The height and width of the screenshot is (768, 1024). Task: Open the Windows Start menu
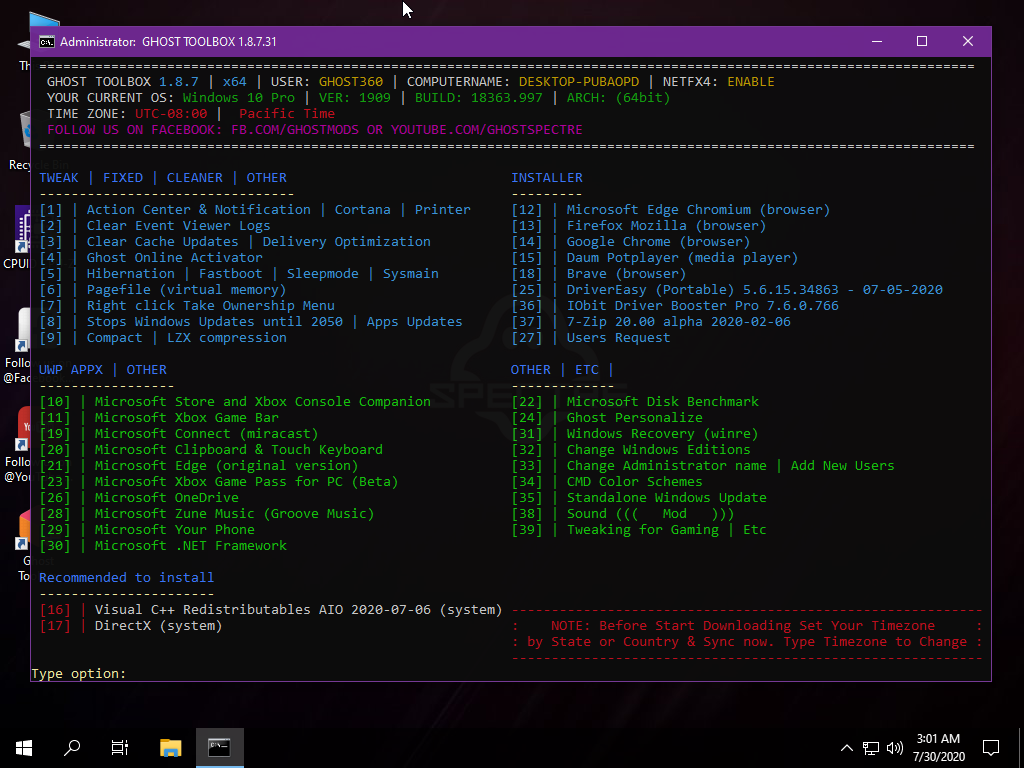tap(24, 747)
